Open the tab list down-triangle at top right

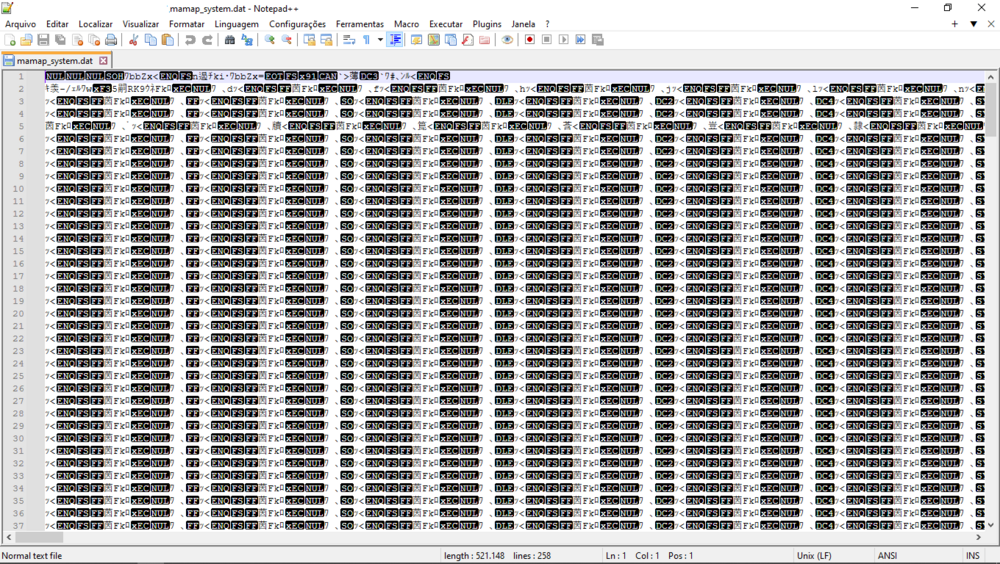point(973,24)
